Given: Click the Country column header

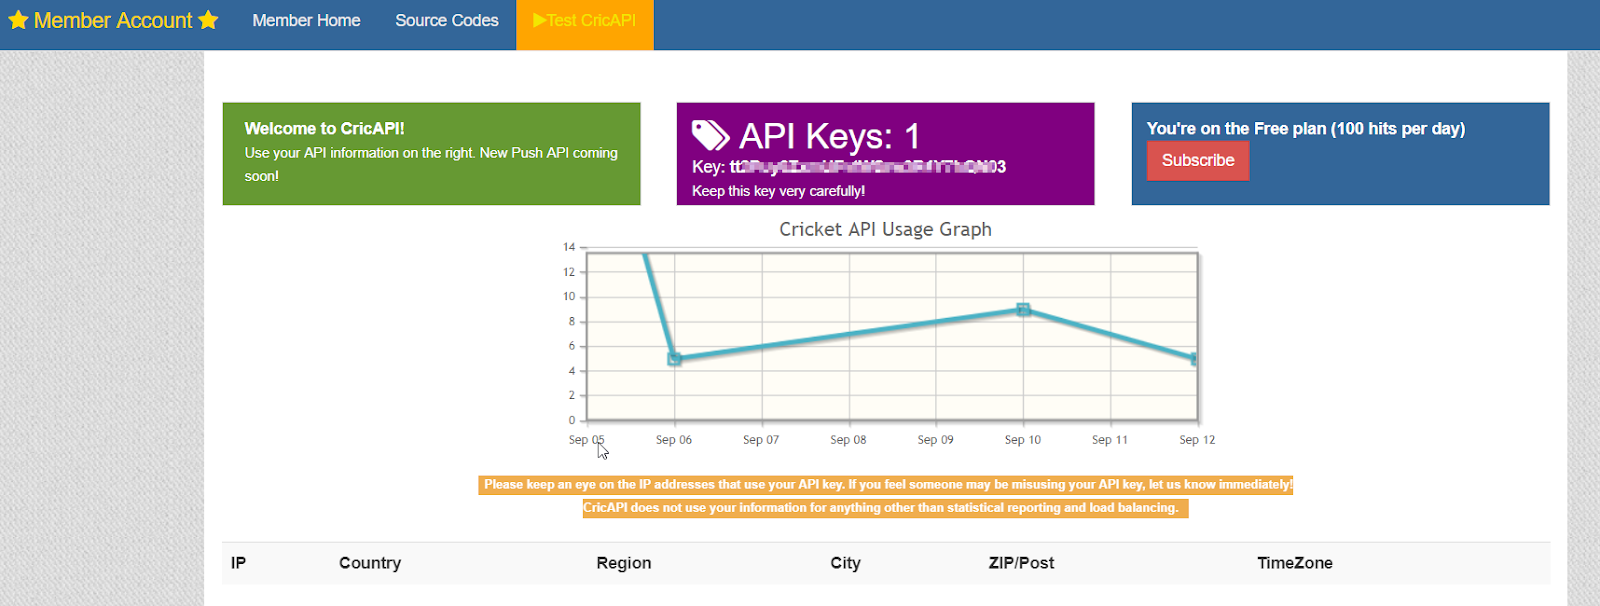Looking at the screenshot, I should pyautogui.click(x=370, y=563).
